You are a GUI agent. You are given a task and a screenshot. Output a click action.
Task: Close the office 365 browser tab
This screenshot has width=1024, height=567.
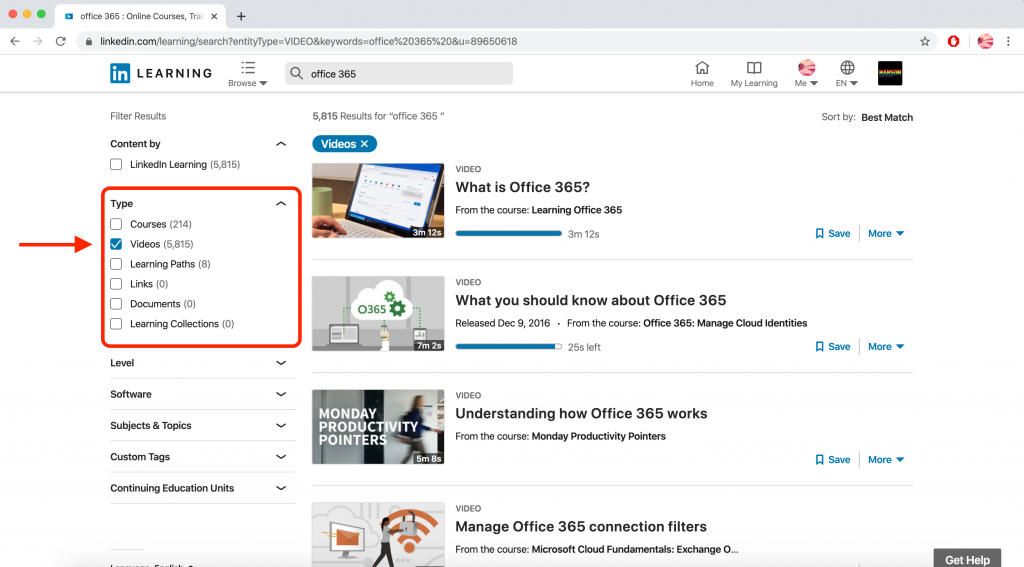pos(214,16)
